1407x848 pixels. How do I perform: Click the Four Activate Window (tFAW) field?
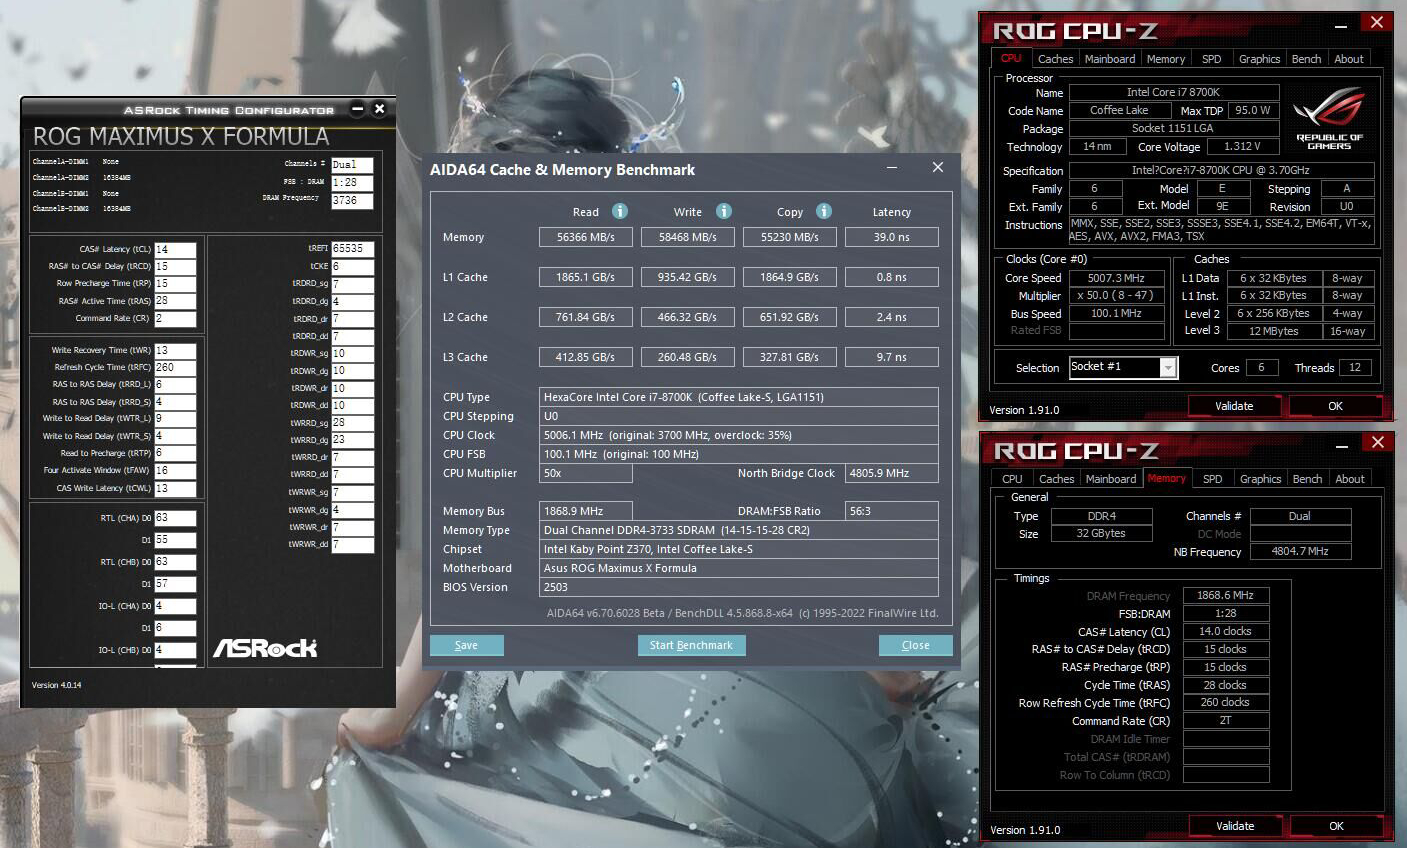(175, 471)
